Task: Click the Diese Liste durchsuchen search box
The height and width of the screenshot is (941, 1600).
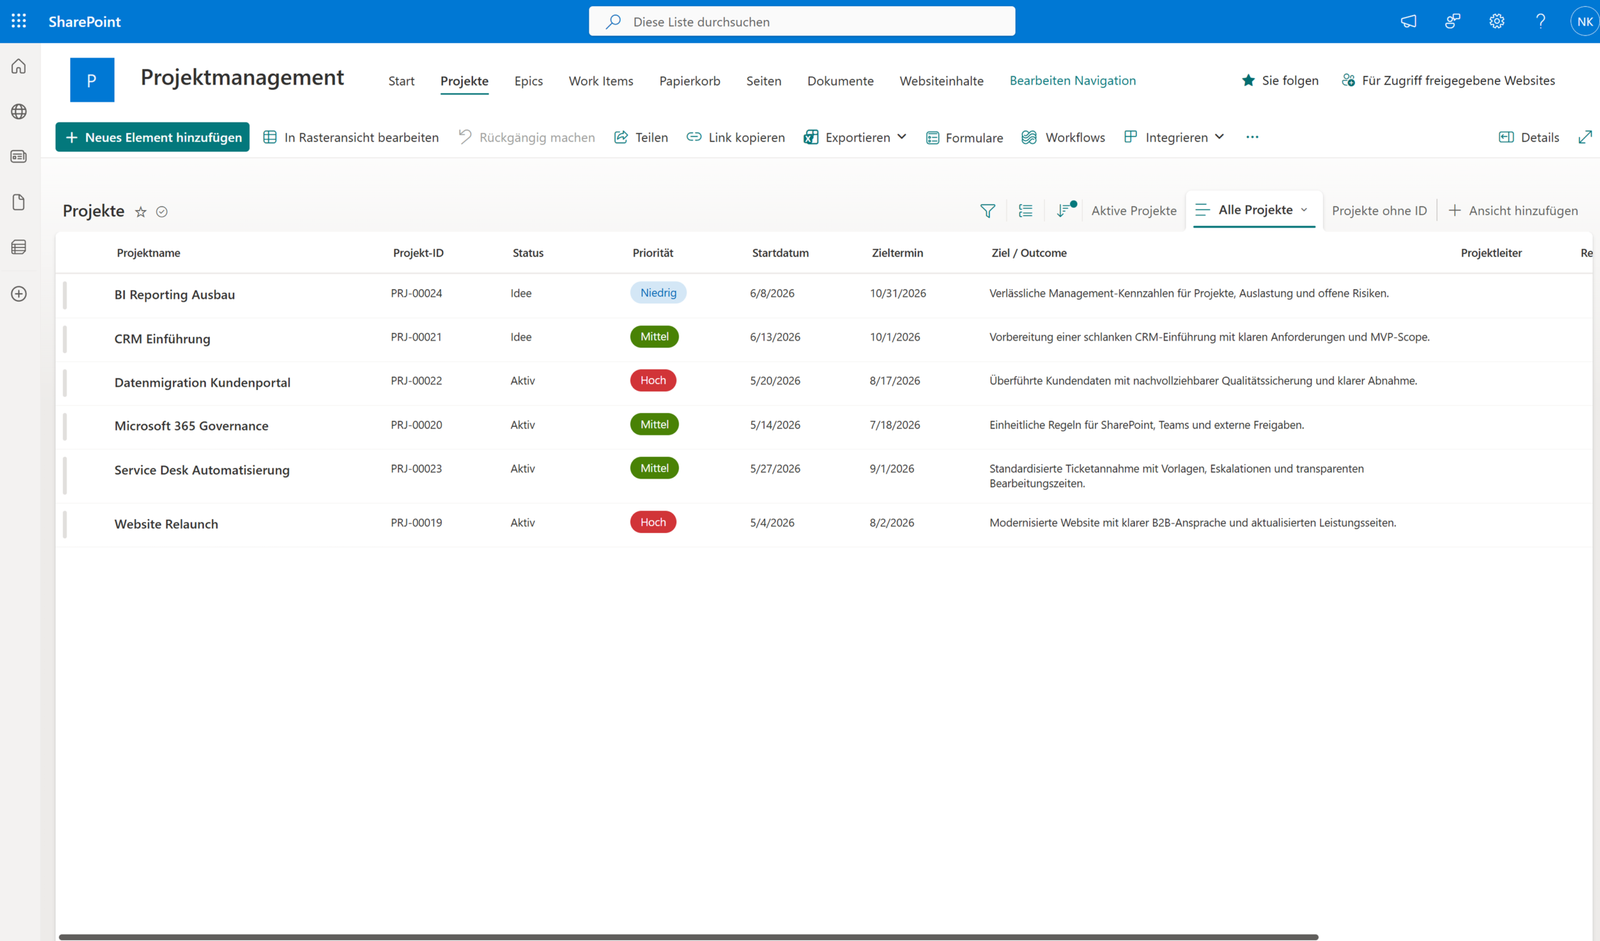Action: 802,21
